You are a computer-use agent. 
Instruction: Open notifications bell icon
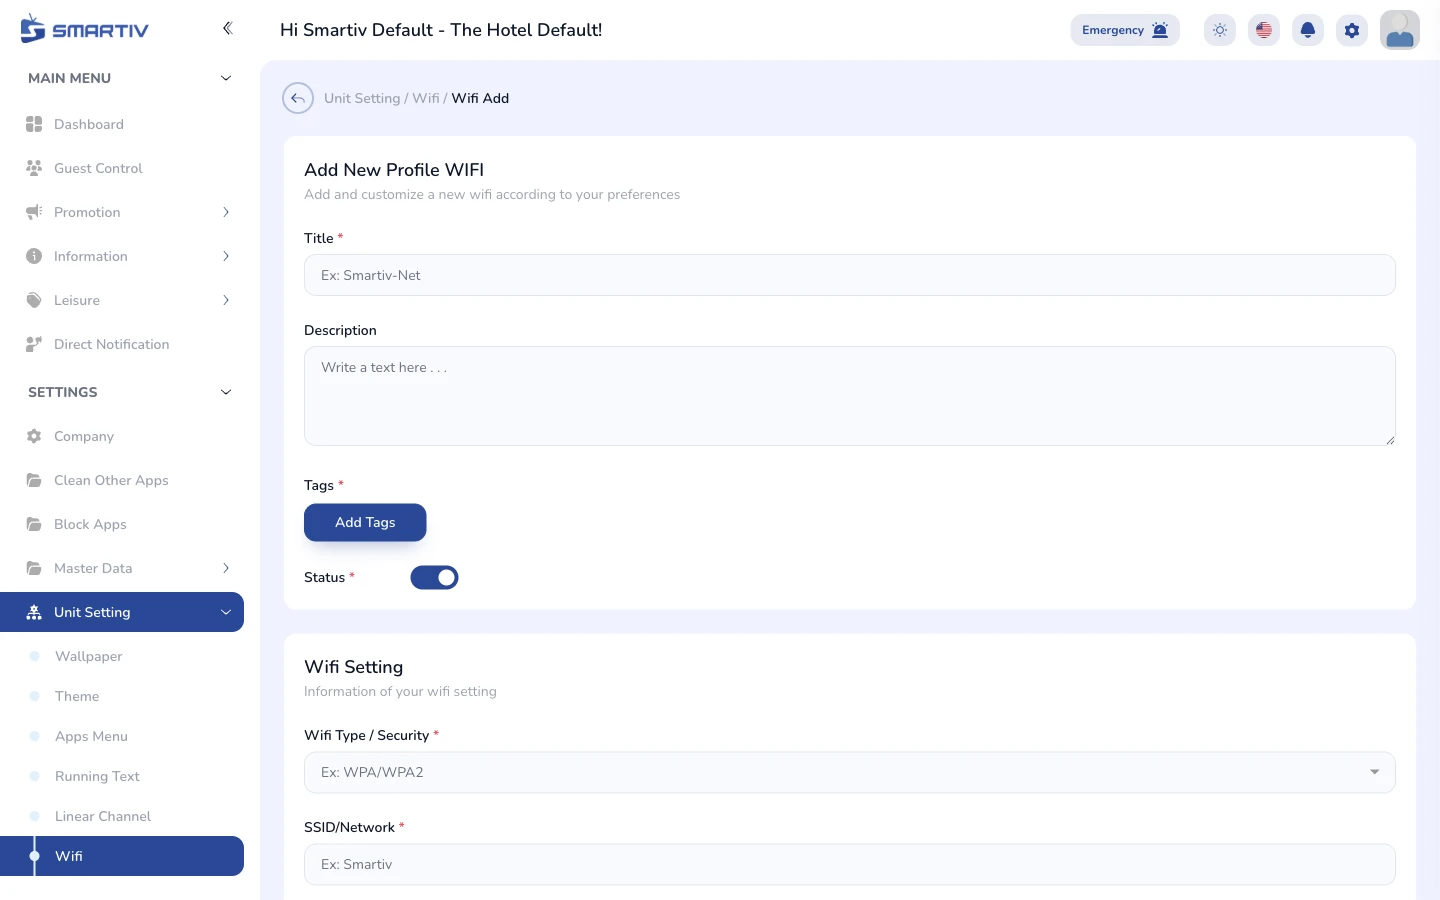(1308, 30)
